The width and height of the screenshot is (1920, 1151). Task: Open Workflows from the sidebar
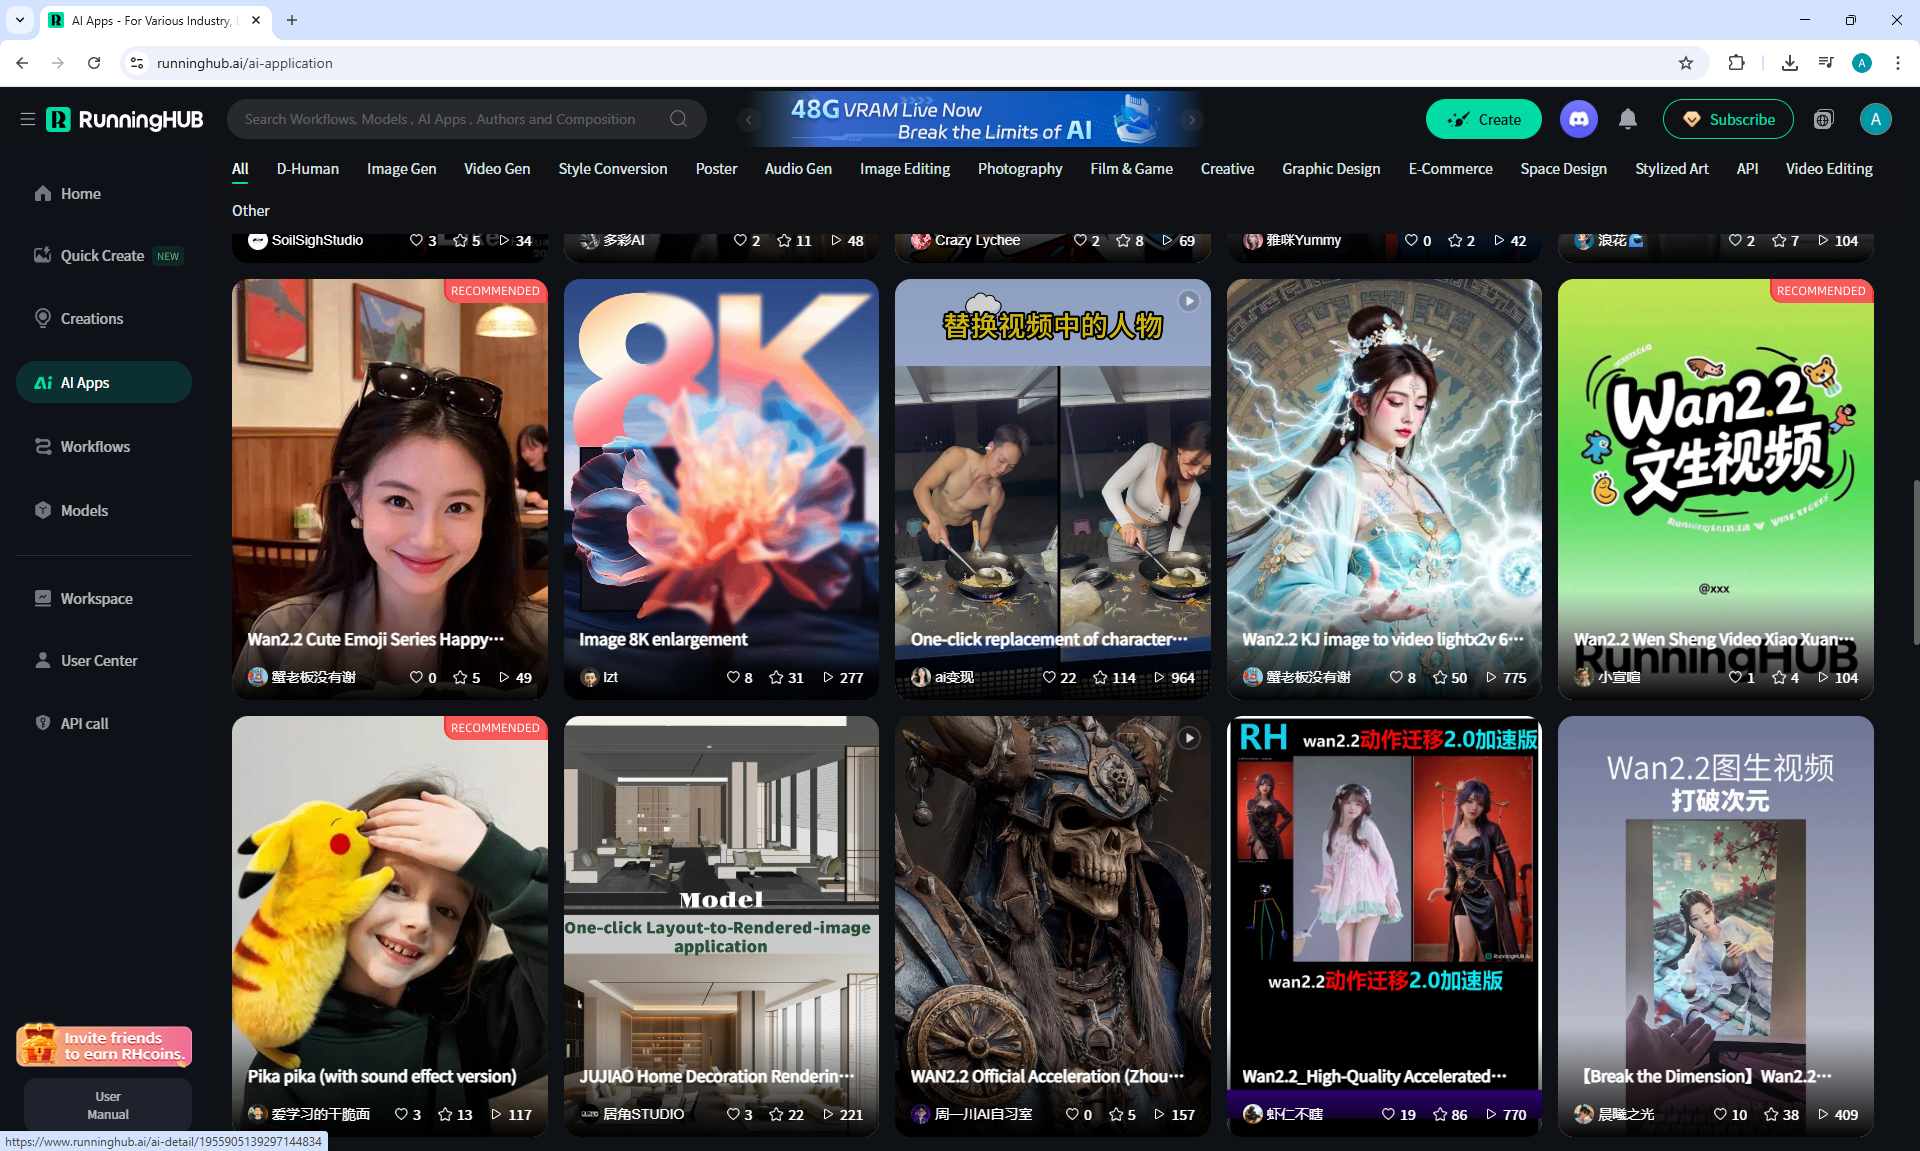tap(95, 446)
